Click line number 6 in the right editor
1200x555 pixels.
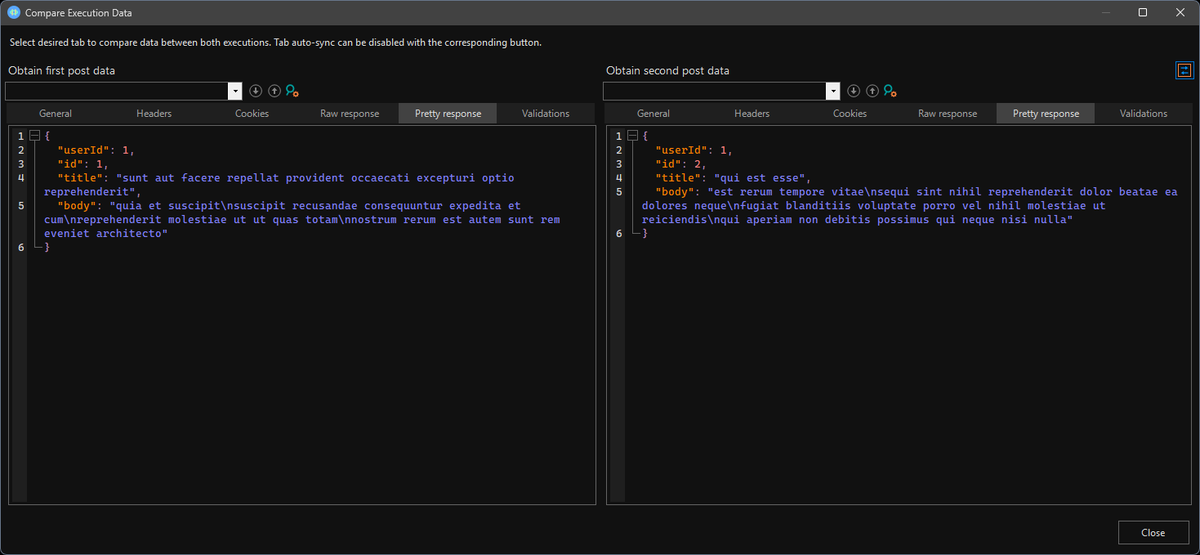click(x=618, y=233)
